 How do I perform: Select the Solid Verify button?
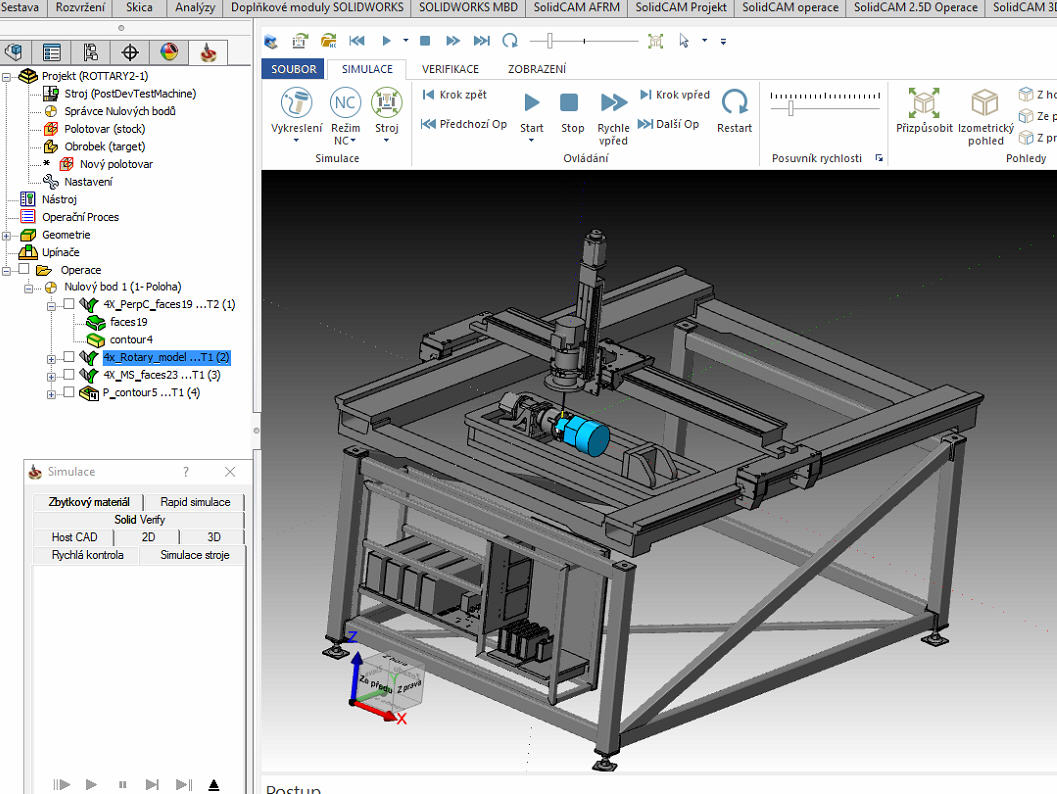coord(139,520)
